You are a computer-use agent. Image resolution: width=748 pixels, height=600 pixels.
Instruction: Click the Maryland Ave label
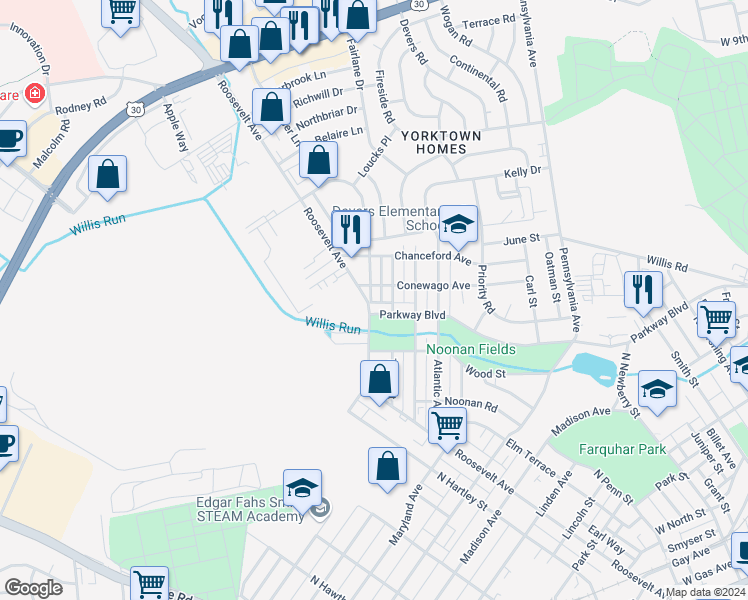(406, 515)
